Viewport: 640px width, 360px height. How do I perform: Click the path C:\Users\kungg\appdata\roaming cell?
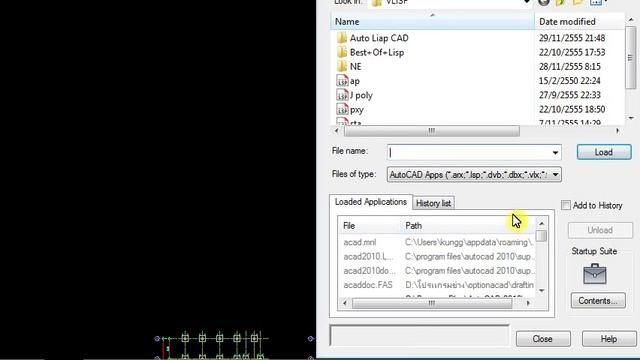click(x=469, y=242)
